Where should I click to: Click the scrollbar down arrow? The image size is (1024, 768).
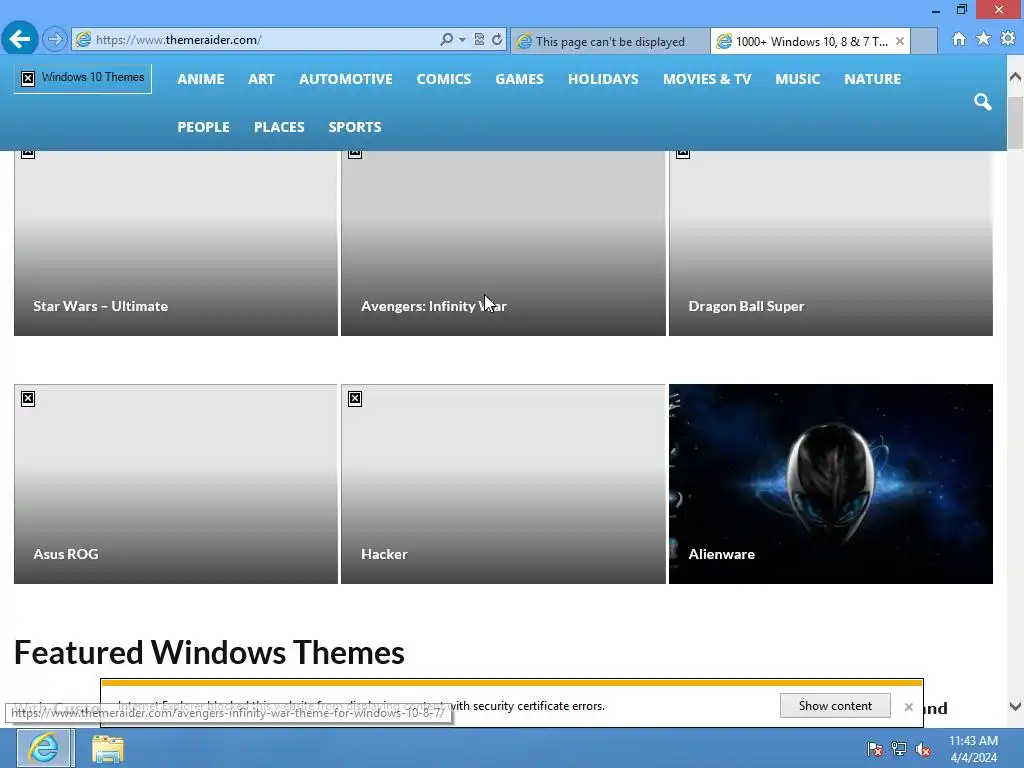(x=1016, y=707)
